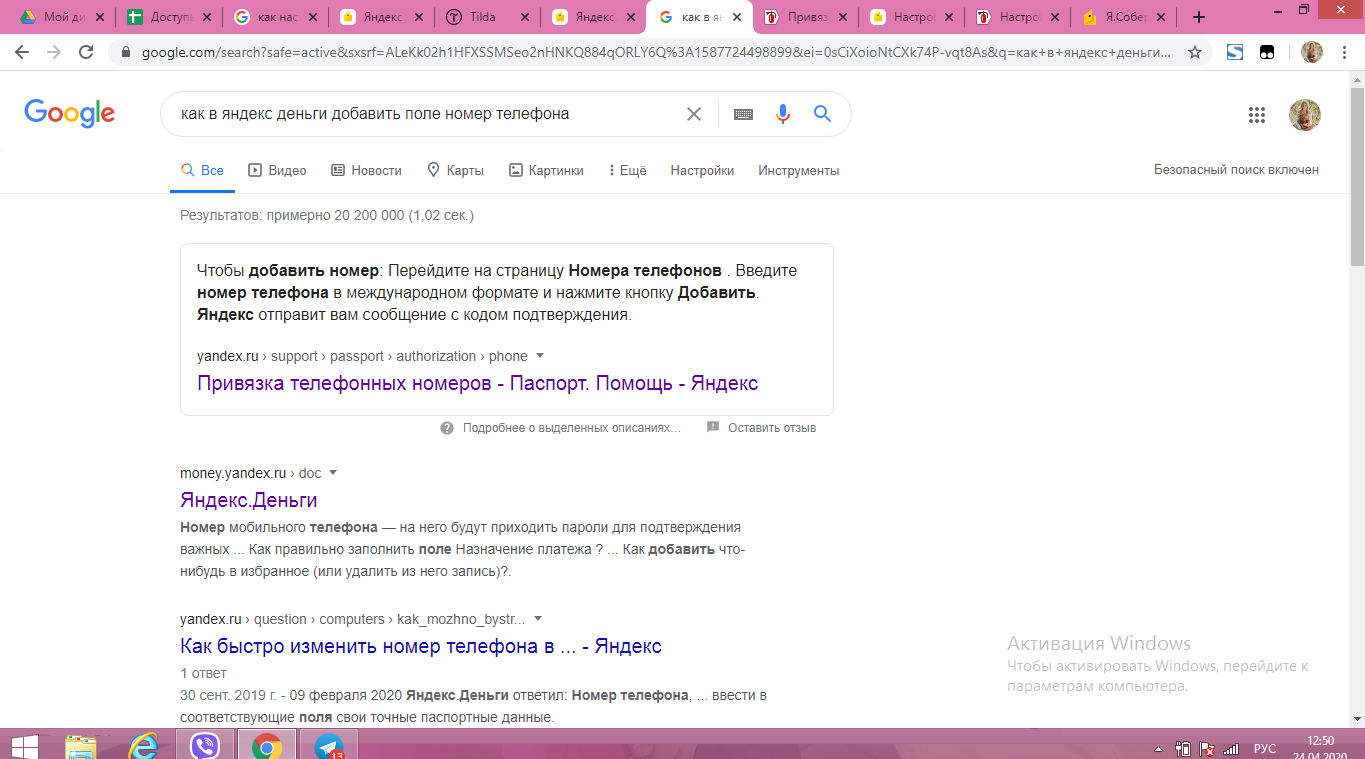Image resolution: width=1365 pixels, height=759 pixels.
Task: Select the Все results filter
Action: point(202,171)
